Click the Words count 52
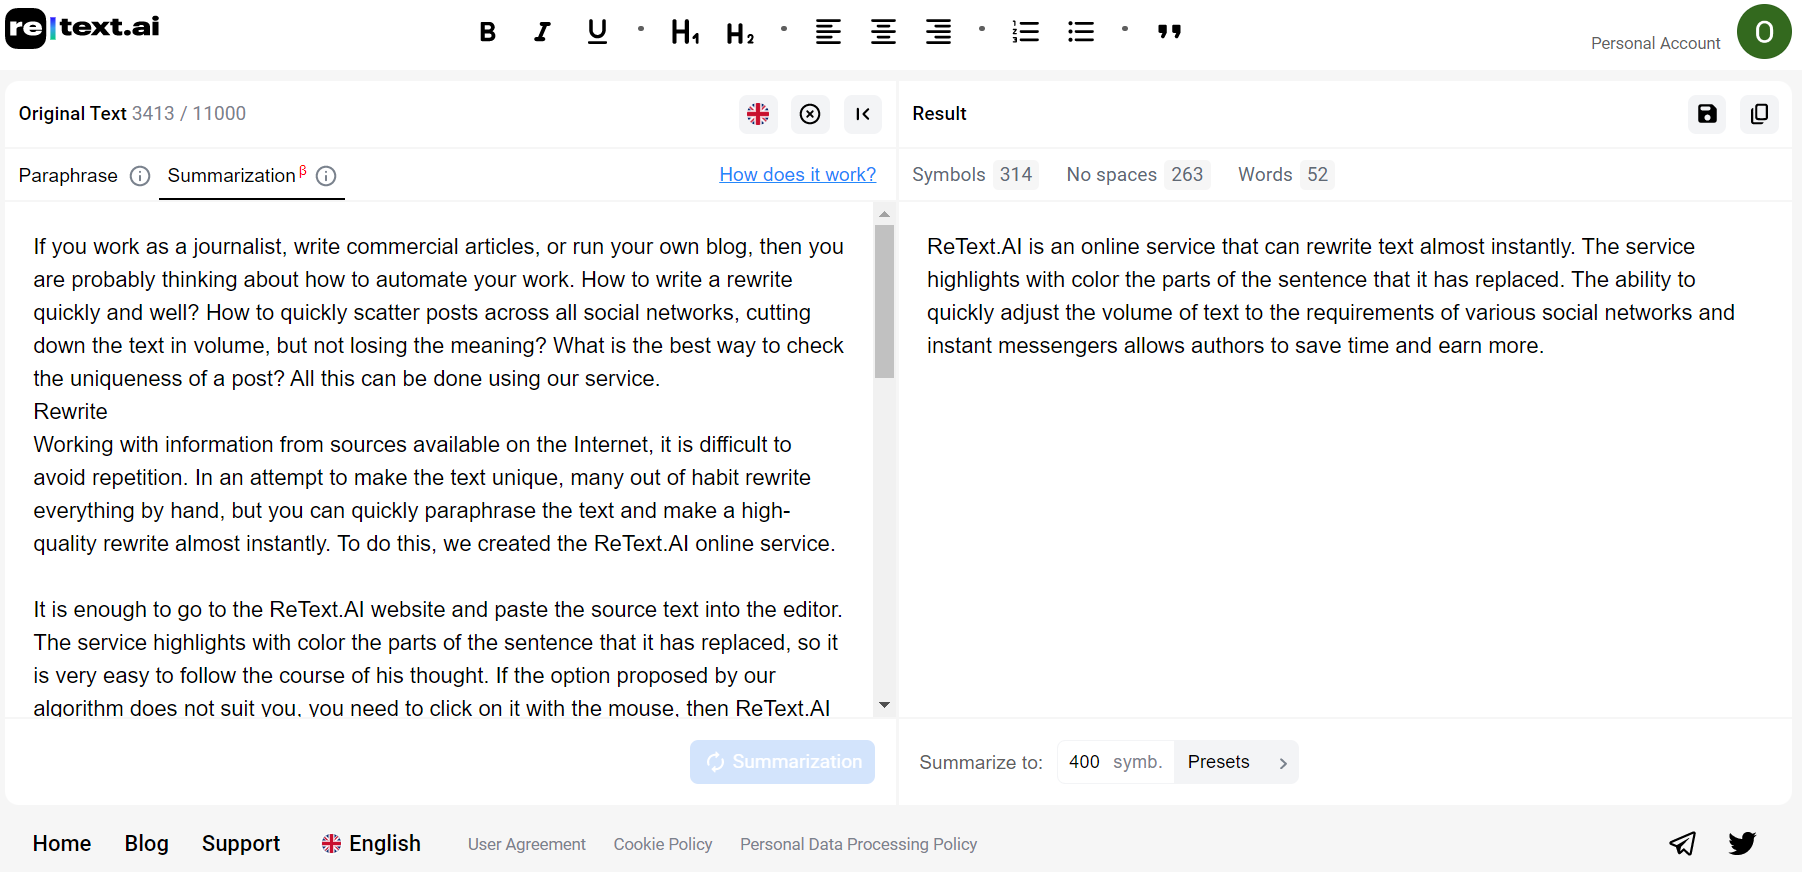Image resolution: width=1802 pixels, height=872 pixels. (1317, 175)
